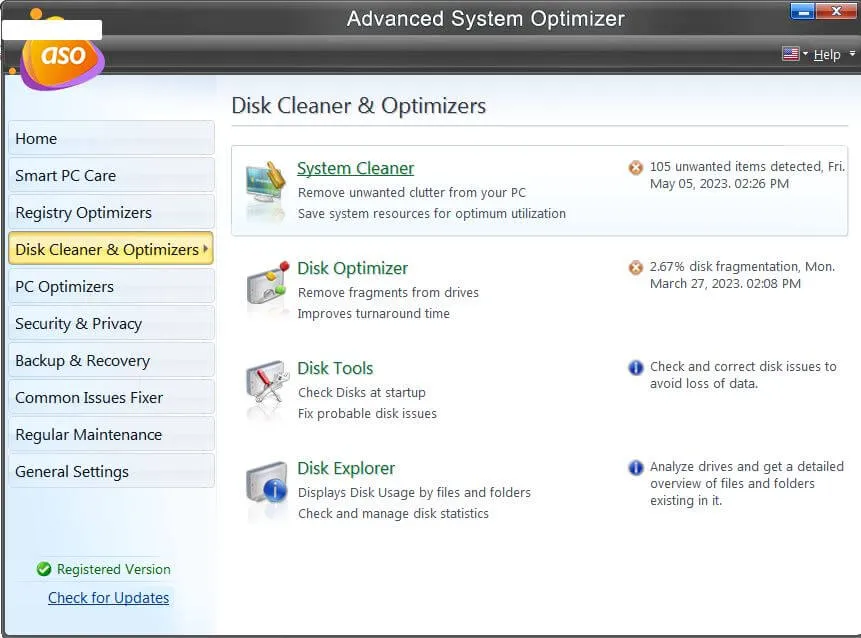Click the 'Registered Version' text

pyautogui.click(x=114, y=569)
